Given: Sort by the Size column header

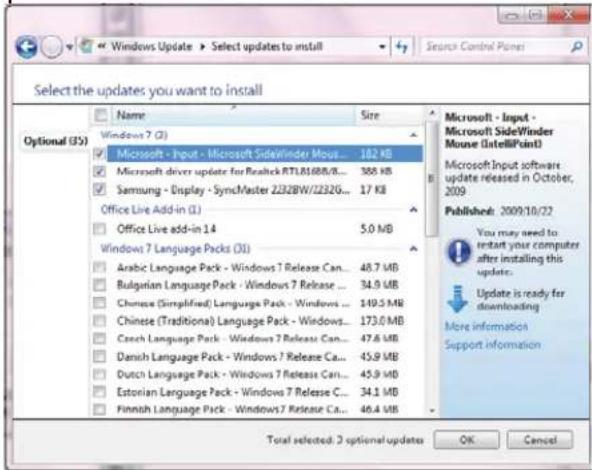Looking at the screenshot, I should click(x=389, y=115).
